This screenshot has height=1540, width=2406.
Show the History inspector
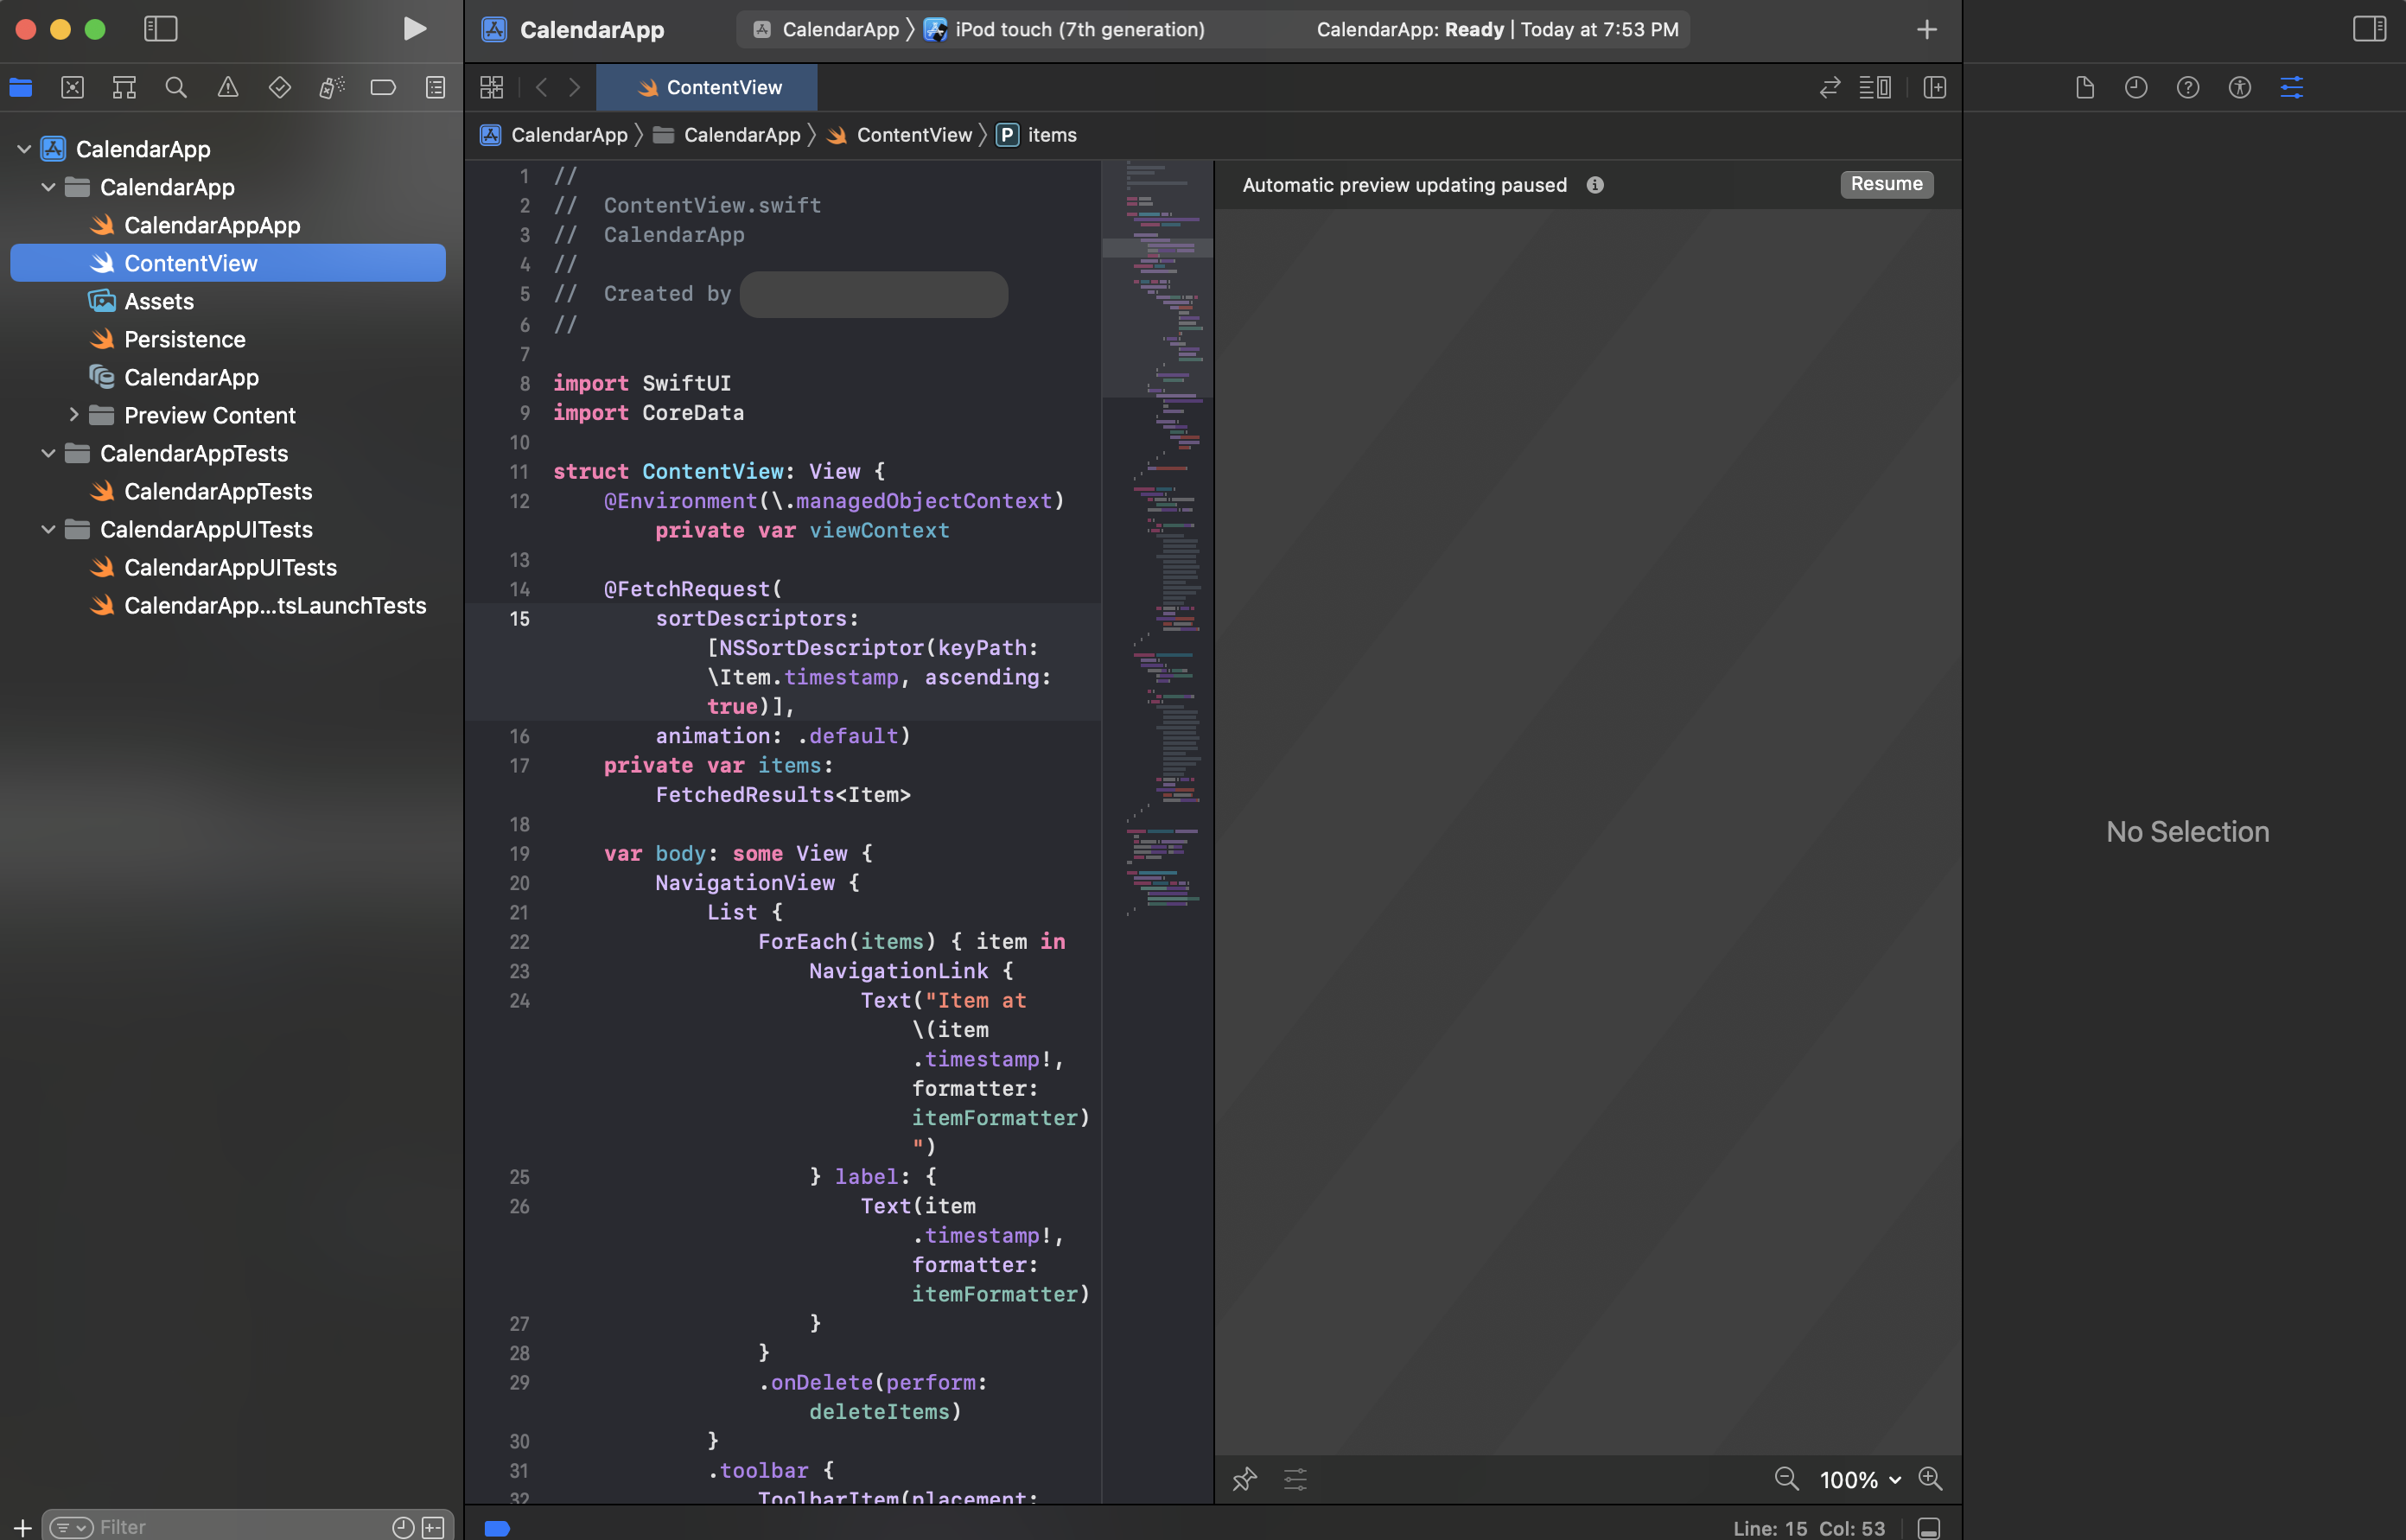click(2136, 88)
